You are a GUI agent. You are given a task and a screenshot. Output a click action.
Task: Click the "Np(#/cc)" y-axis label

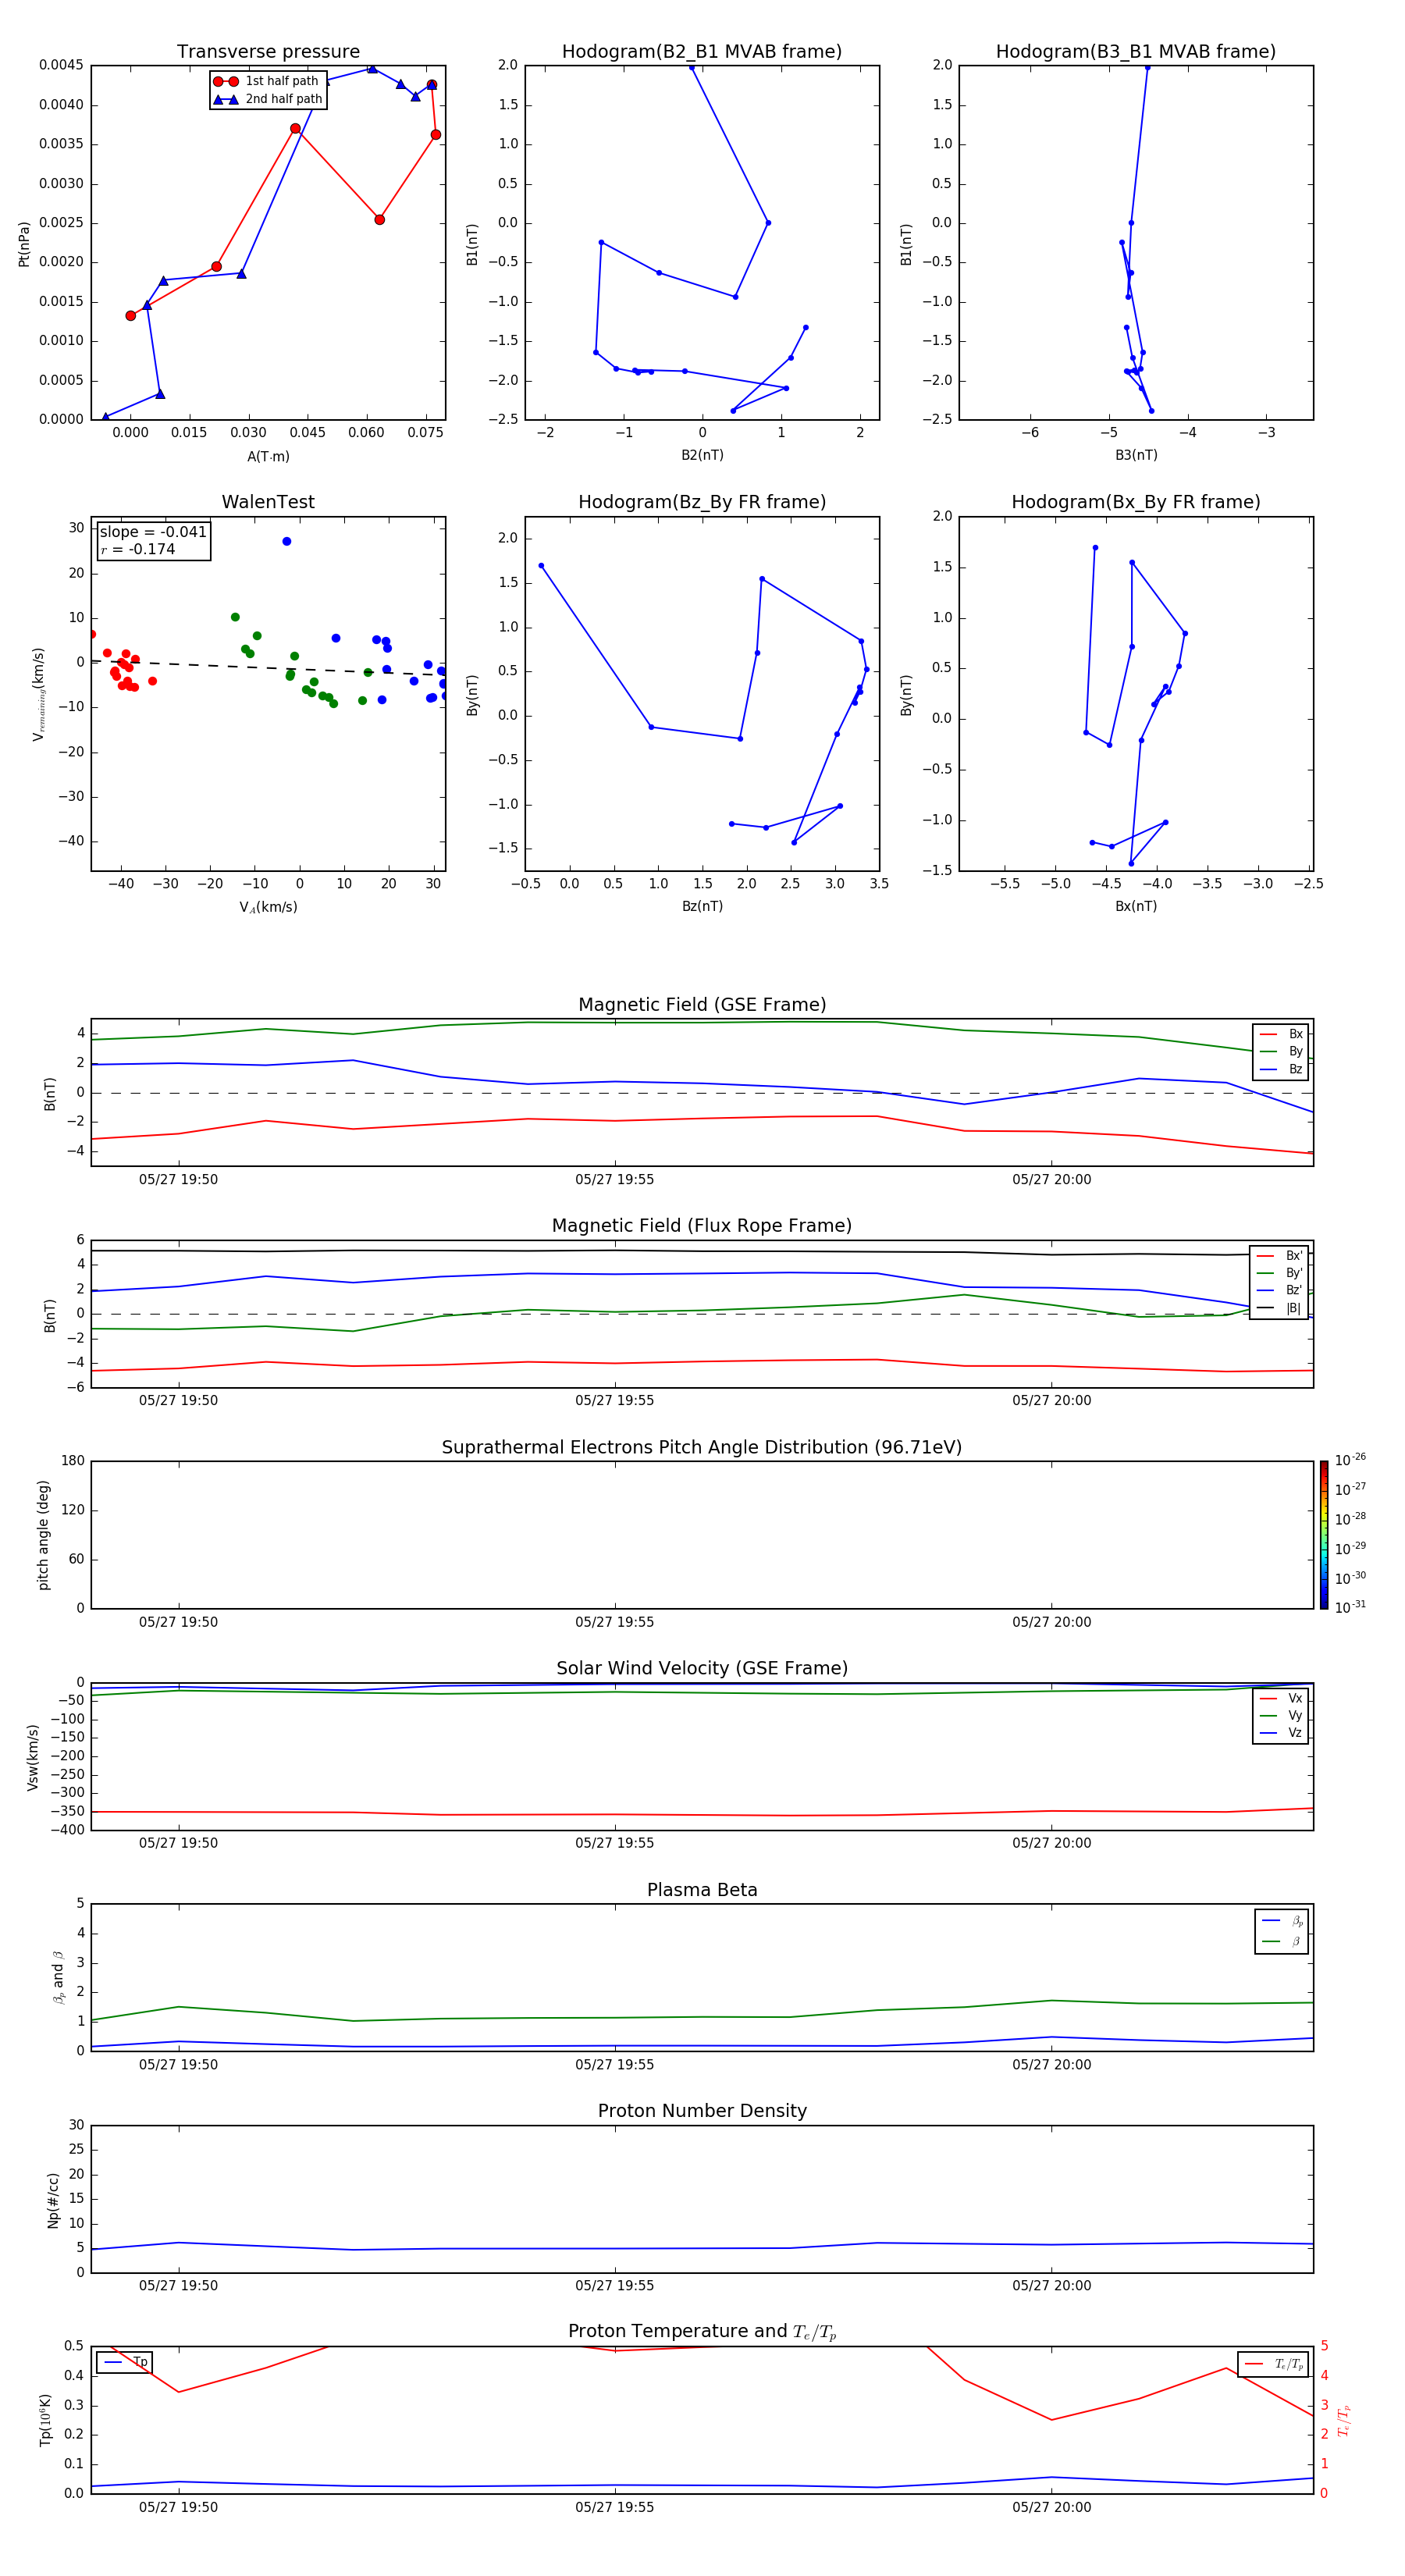point(53,2200)
